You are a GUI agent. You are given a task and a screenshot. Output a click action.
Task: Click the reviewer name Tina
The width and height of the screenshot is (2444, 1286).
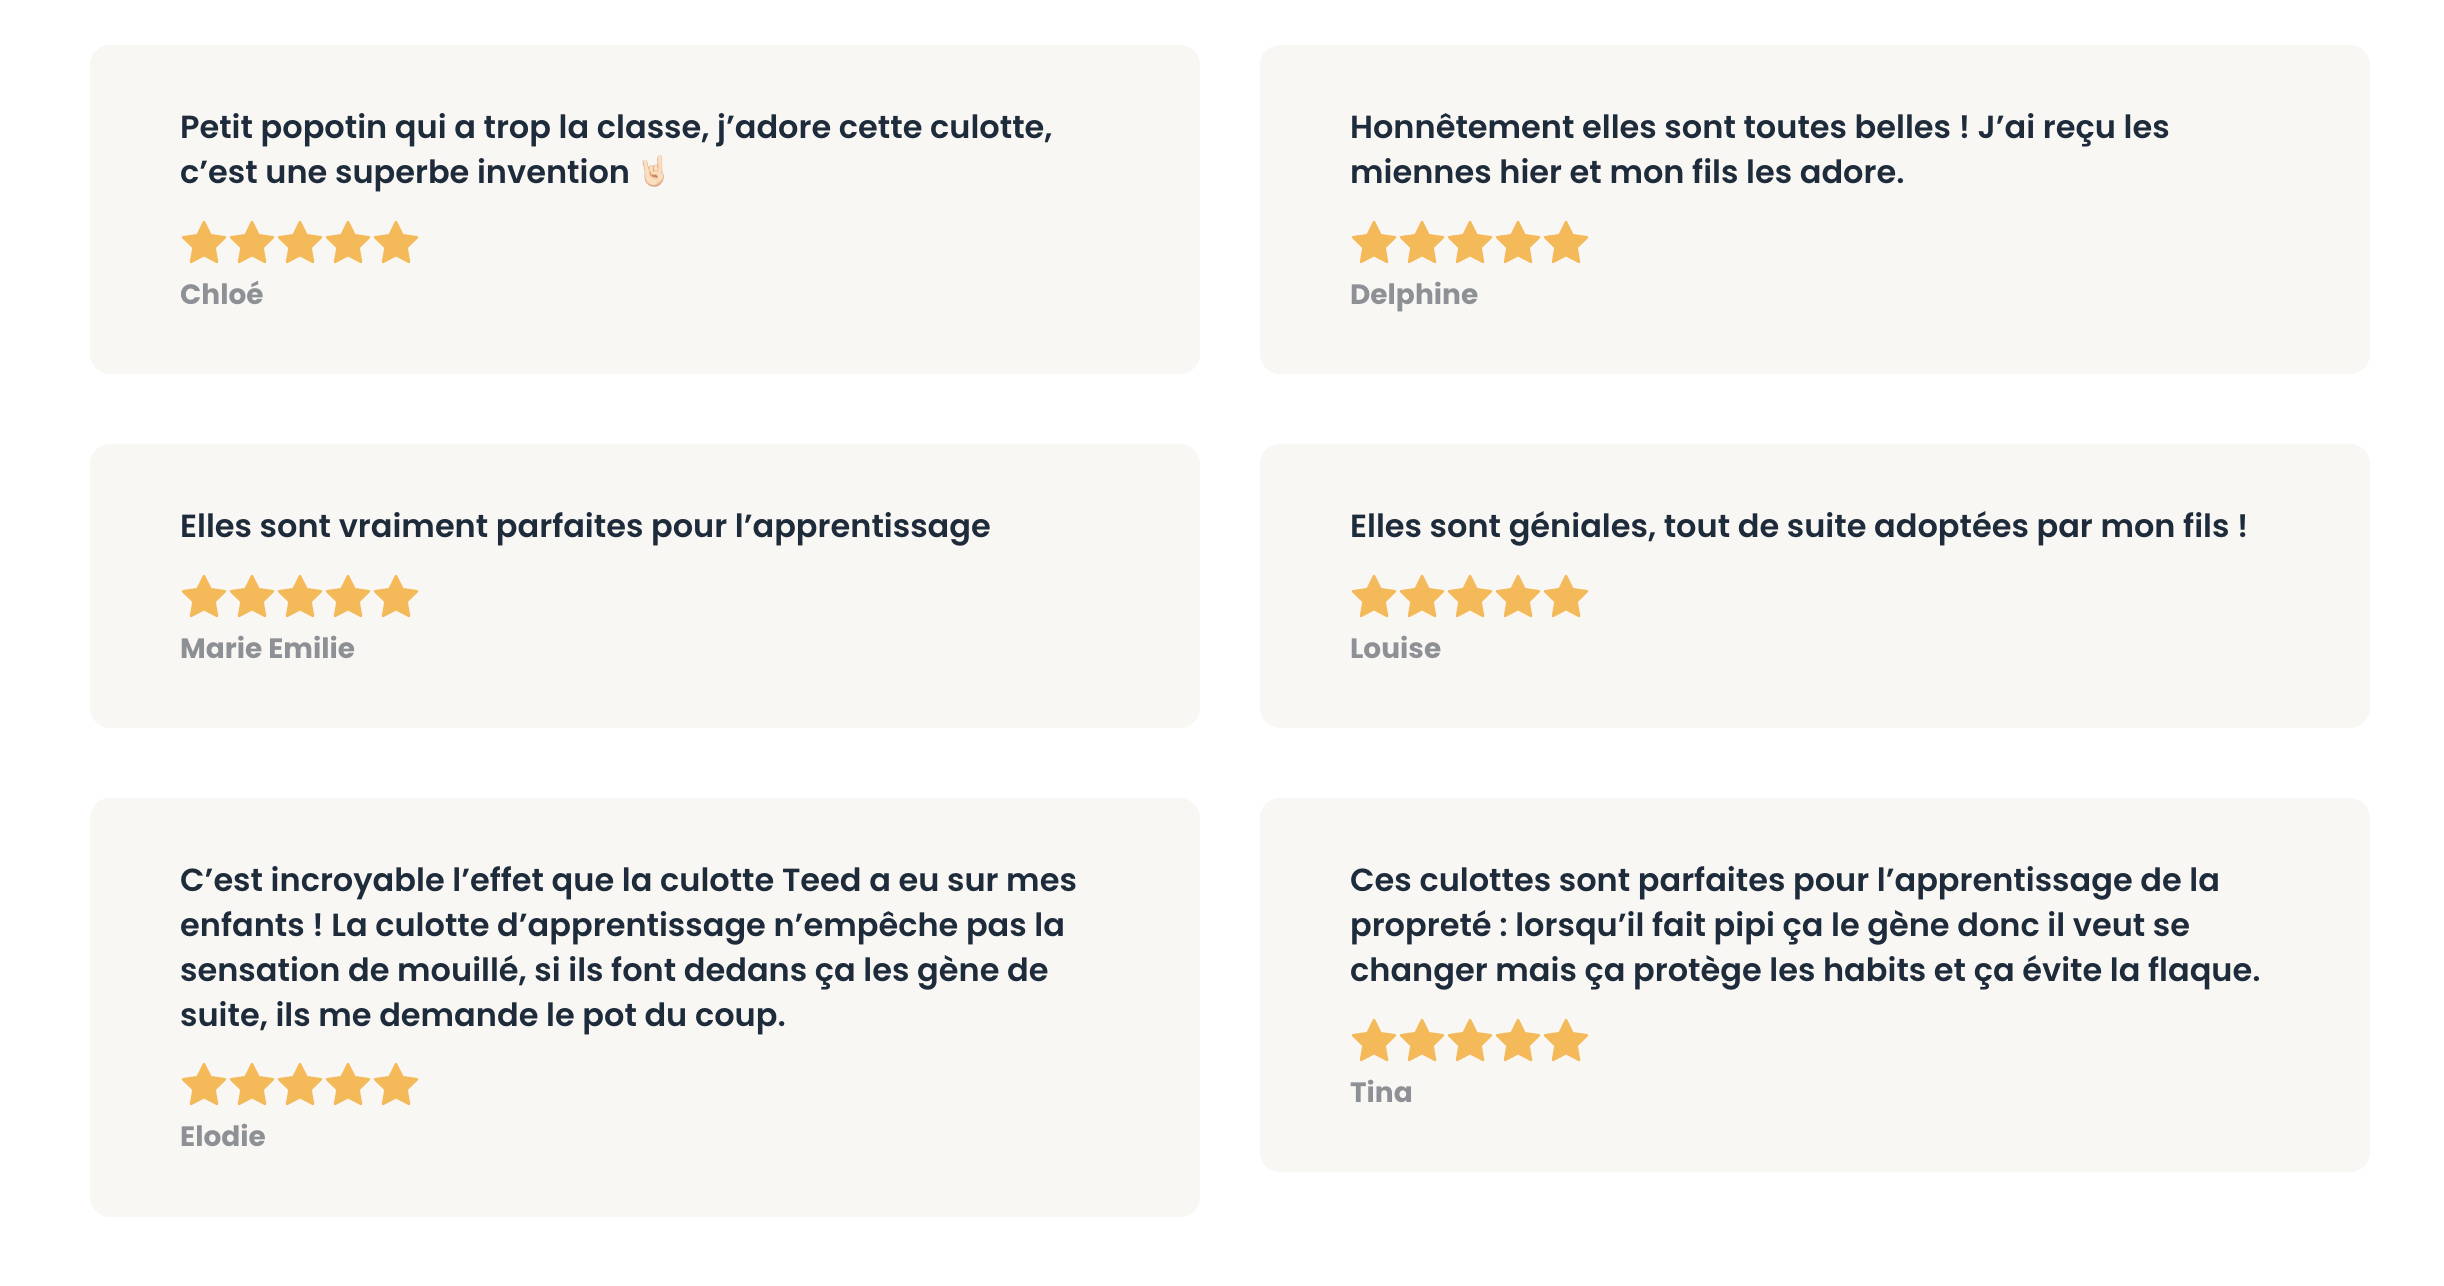(1381, 1092)
